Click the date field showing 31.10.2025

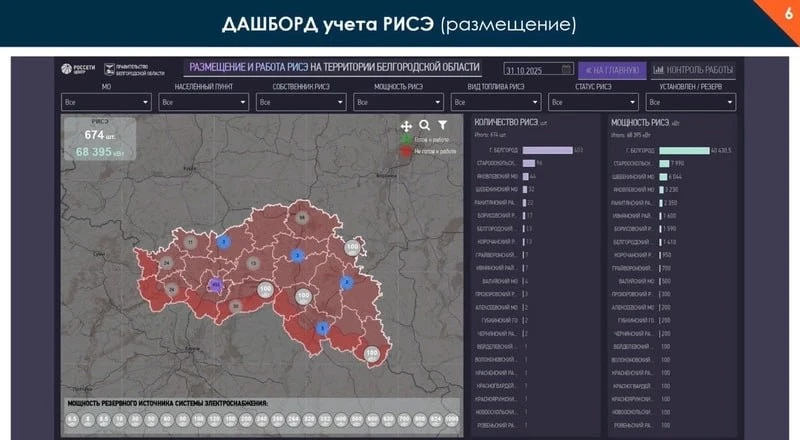pyautogui.click(x=537, y=70)
